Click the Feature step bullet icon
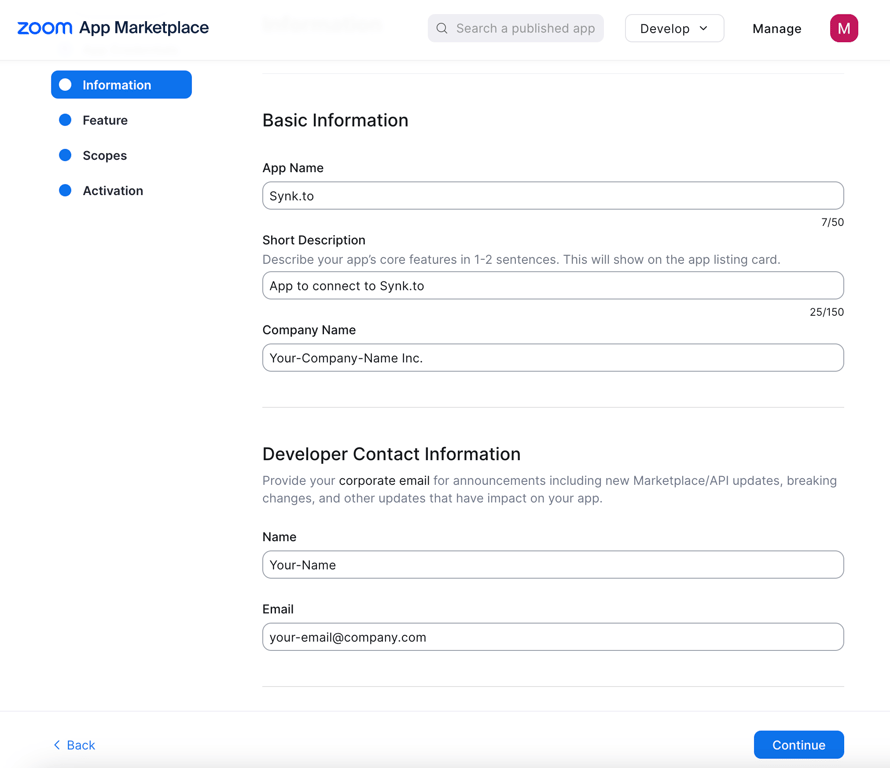Screen dimensions: 890x768 pos(66,120)
